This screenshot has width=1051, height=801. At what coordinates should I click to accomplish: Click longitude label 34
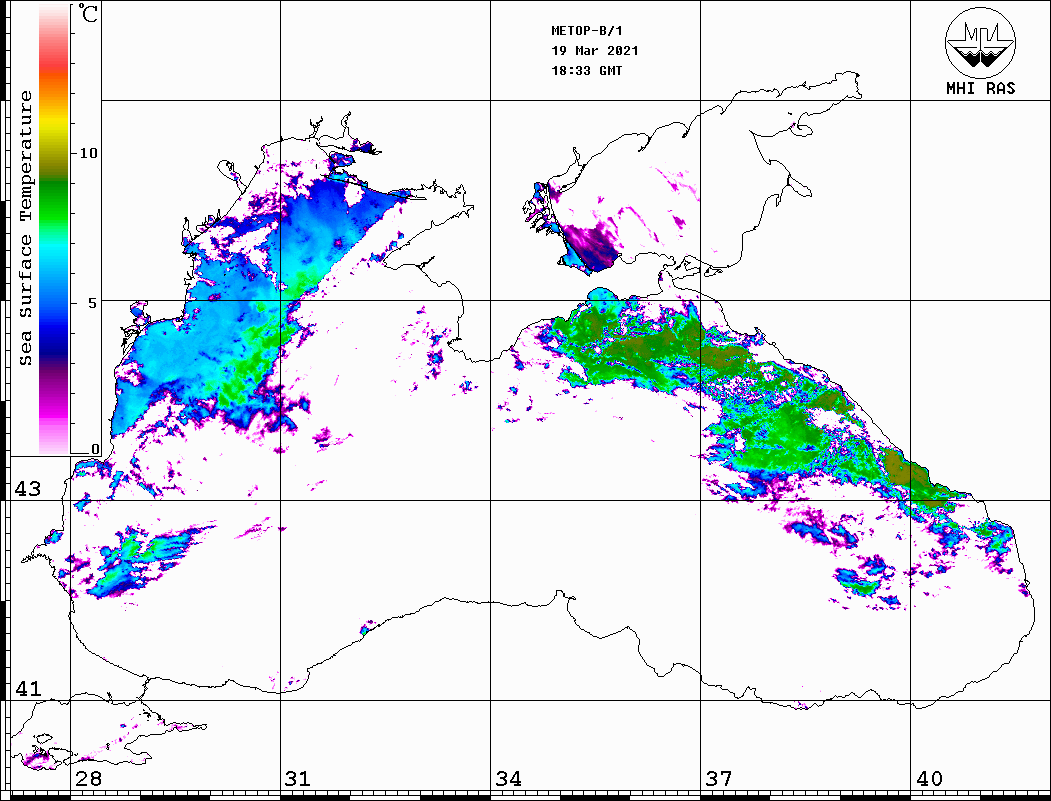(x=509, y=778)
